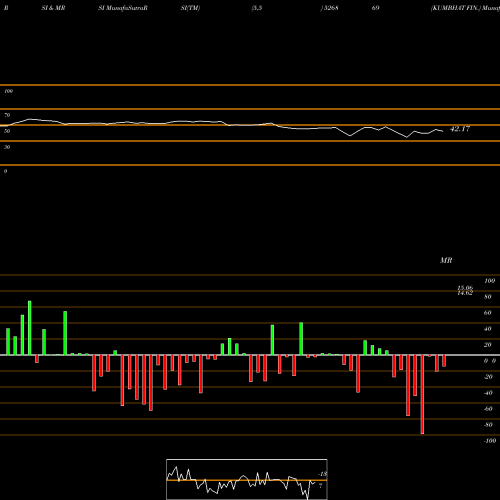
Task: Click the deepest red MR histogram bar
Action: [x=422, y=394]
